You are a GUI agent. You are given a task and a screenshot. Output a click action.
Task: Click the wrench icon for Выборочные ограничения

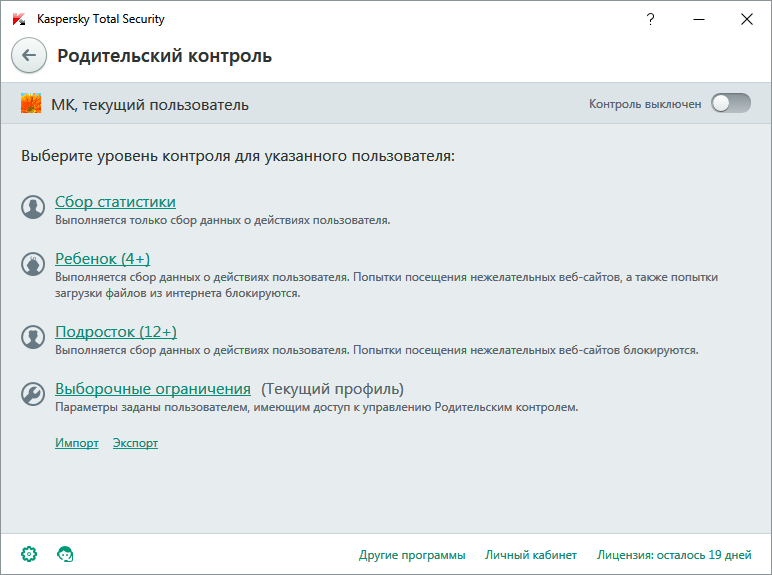coord(33,394)
